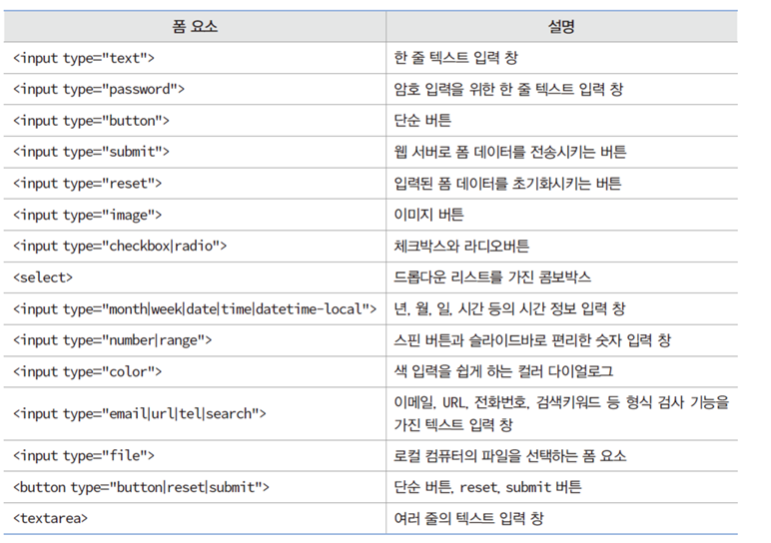Click the '이메일, URL, 전화번호' description cell
Image resolution: width=771 pixels, height=543 pixels.
561,413
